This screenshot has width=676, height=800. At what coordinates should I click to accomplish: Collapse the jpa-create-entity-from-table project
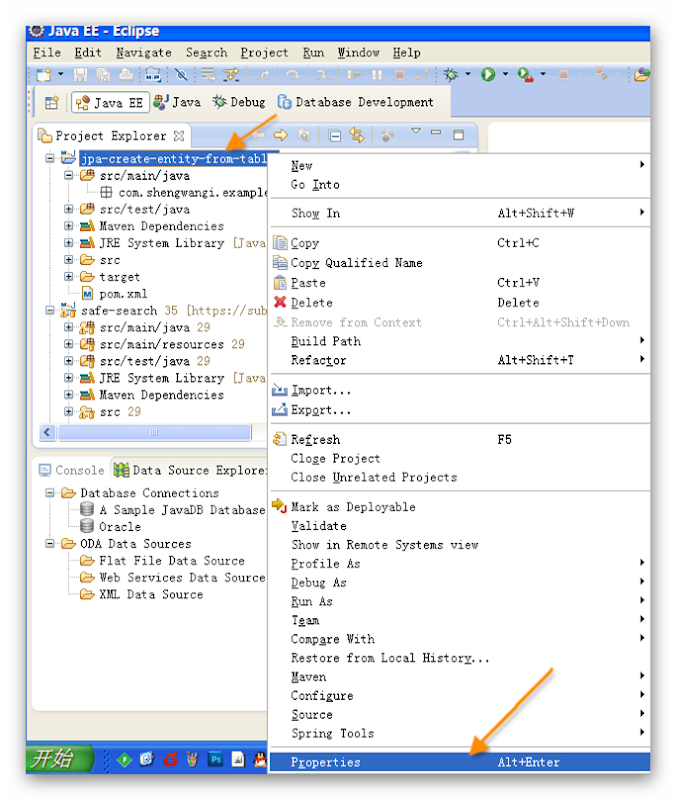[x=49, y=158]
